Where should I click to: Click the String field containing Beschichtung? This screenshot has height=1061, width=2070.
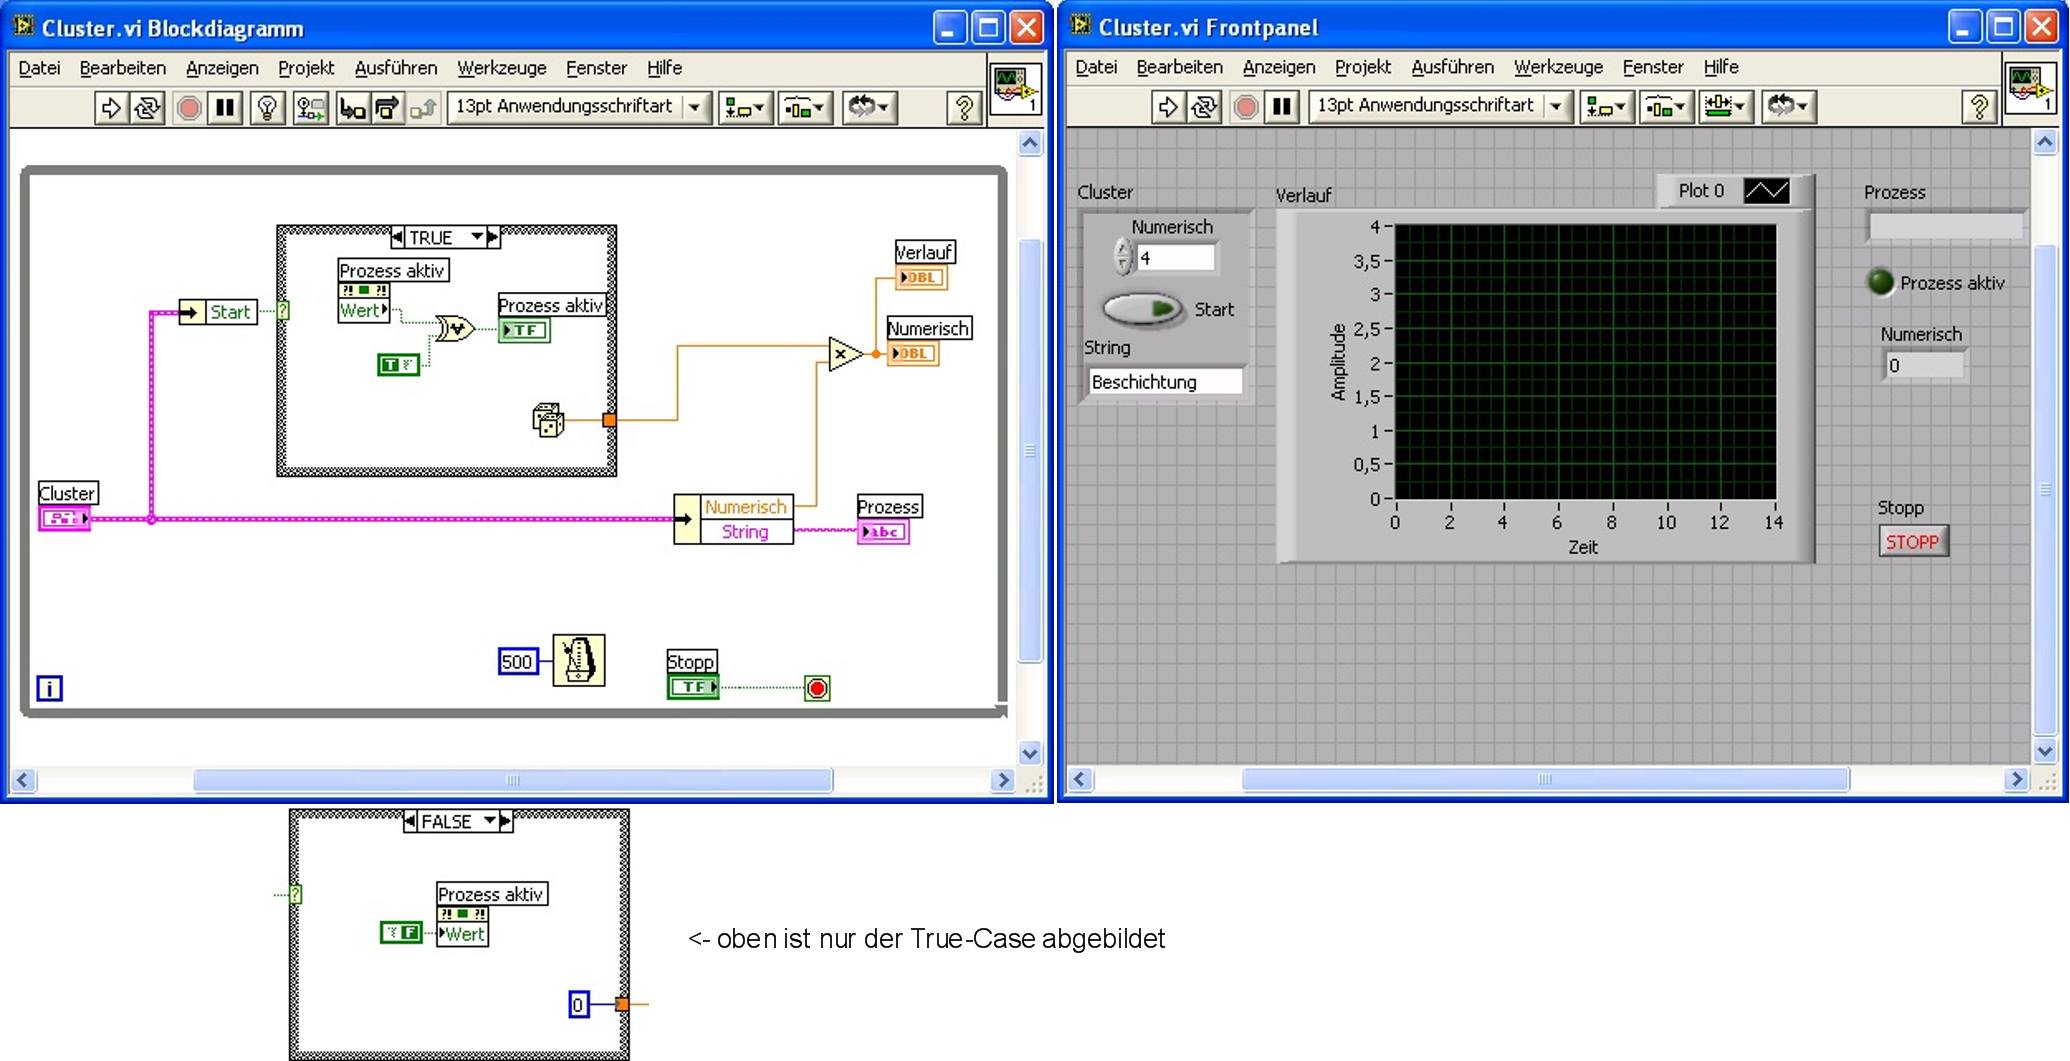coord(1165,382)
